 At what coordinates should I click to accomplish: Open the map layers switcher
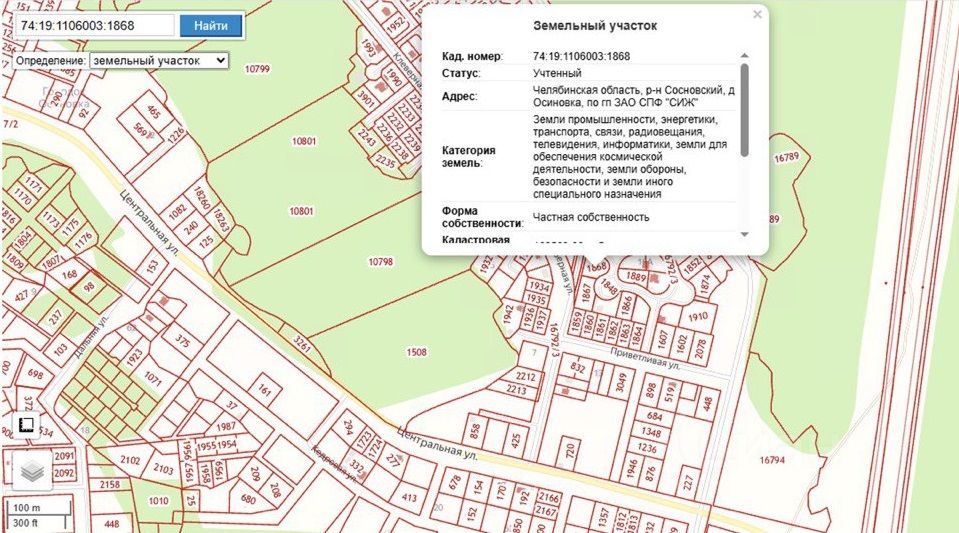[32, 470]
